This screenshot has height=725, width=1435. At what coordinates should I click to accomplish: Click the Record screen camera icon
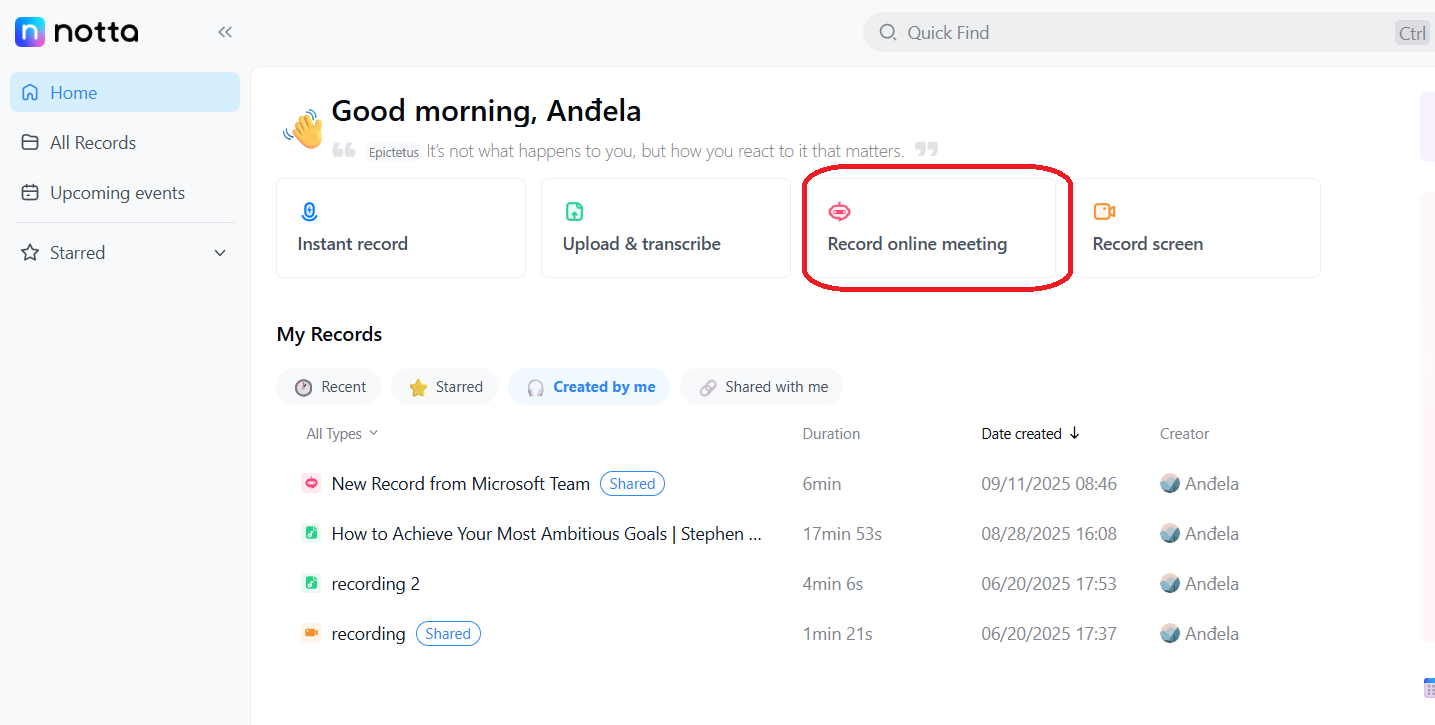point(1104,212)
